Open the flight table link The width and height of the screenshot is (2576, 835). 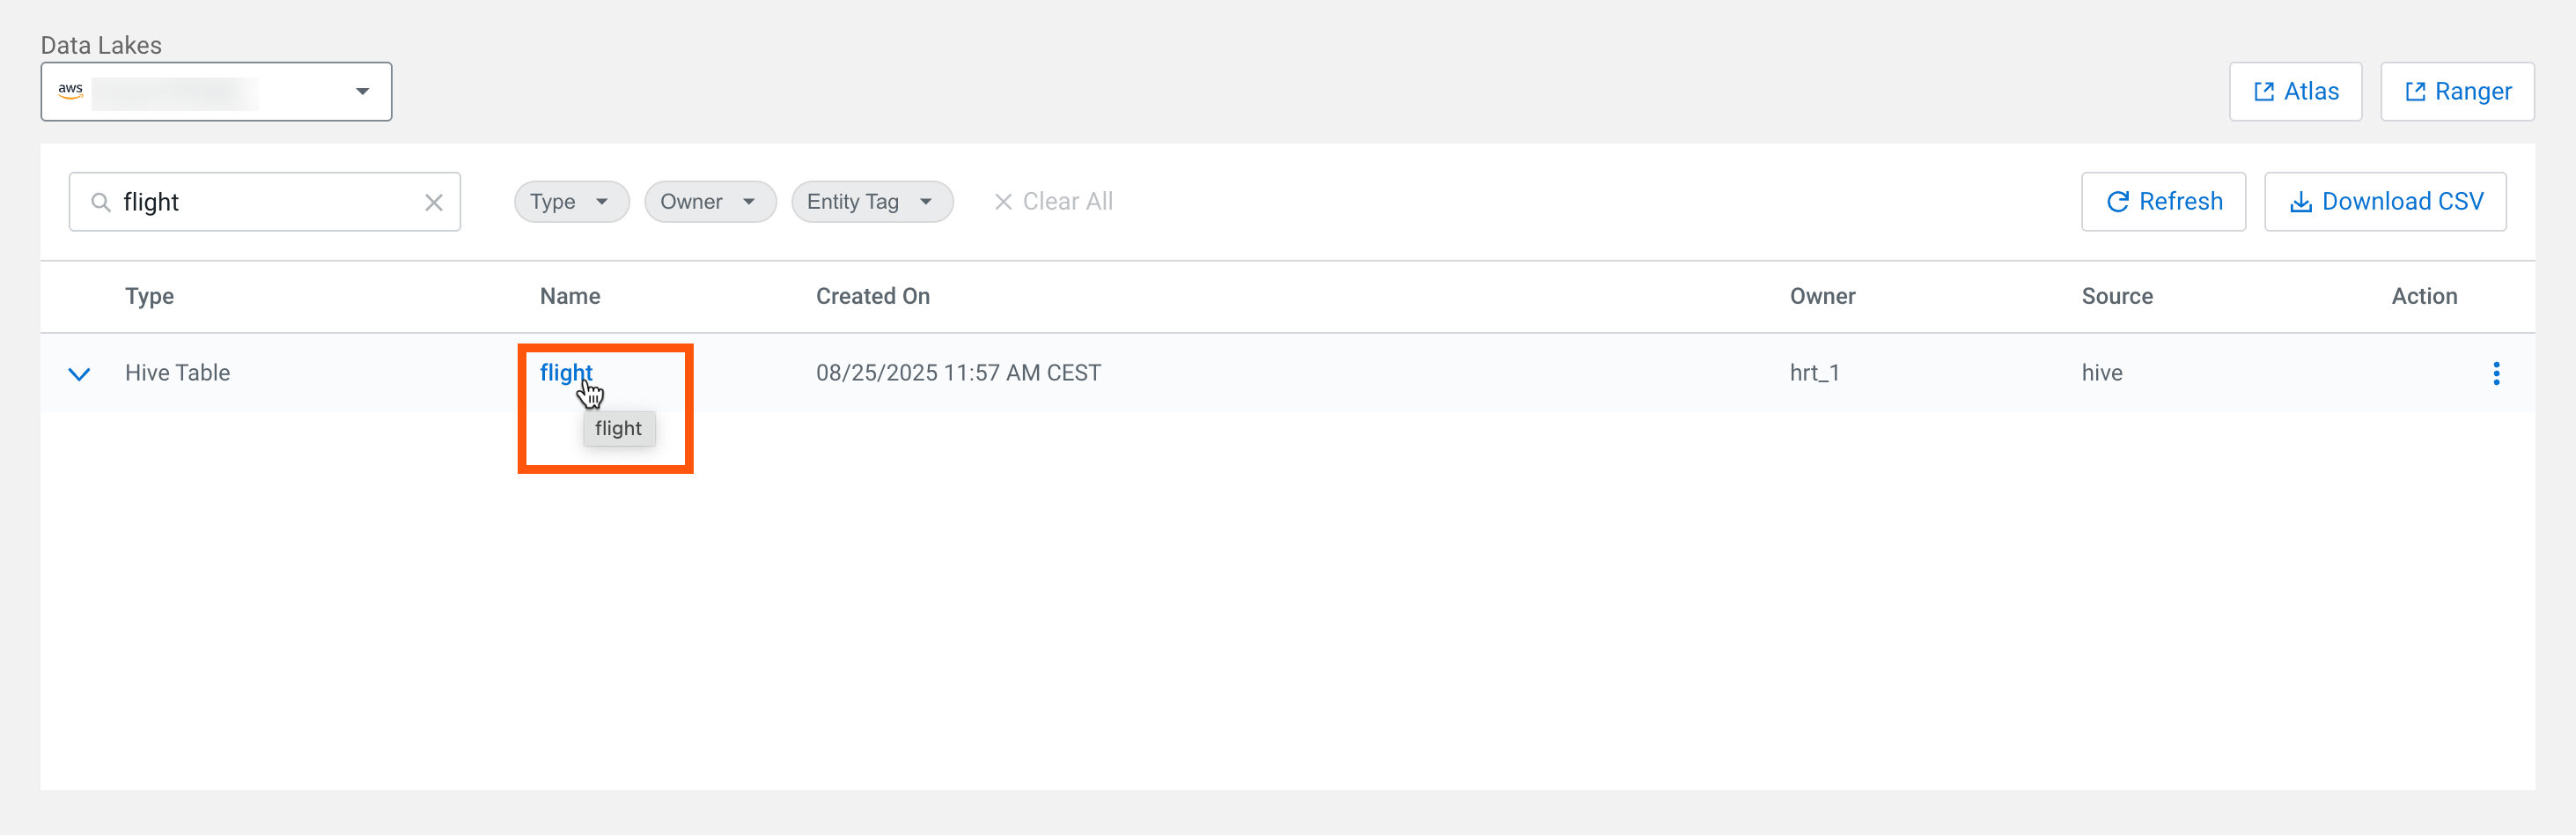click(565, 372)
